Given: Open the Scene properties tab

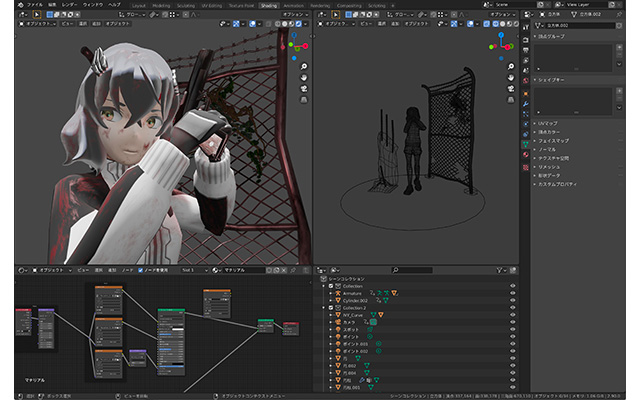Looking at the screenshot, I should 526,71.
